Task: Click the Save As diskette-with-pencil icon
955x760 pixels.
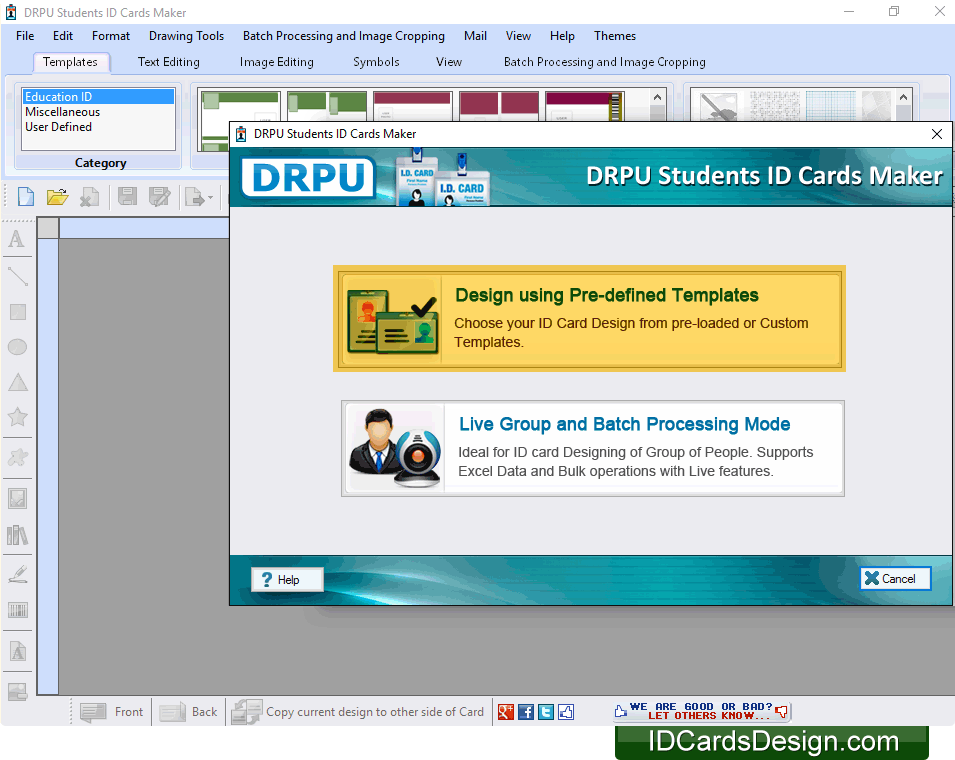Action: pyautogui.click(x=160, y=197)
